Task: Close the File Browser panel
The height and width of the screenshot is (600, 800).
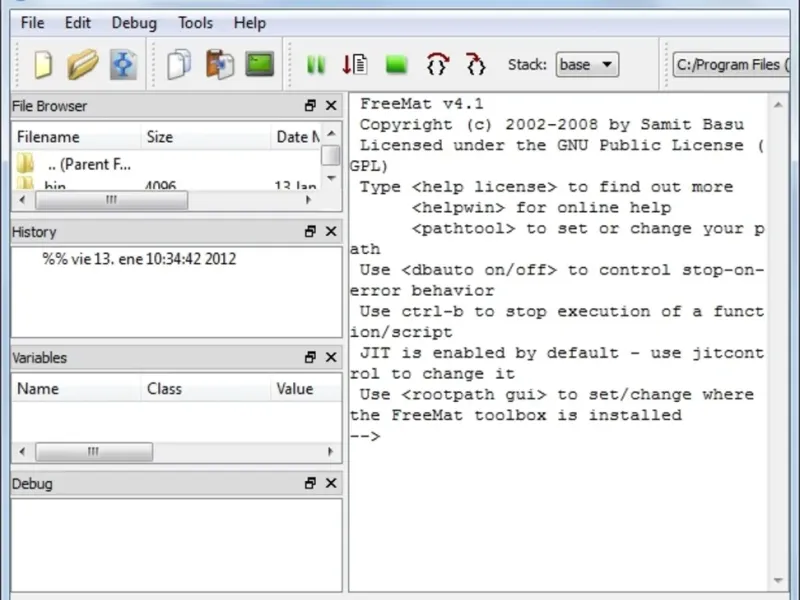Action: tap(331, 106)
